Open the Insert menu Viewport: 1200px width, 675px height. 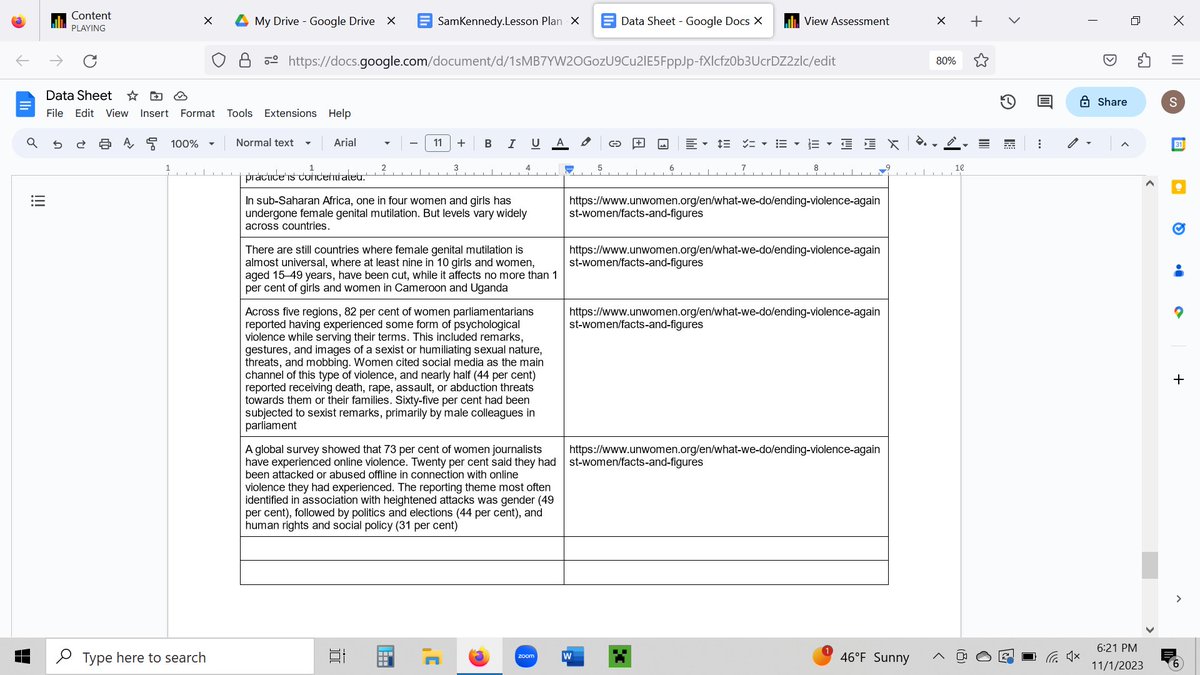click(x=154, y=113)
